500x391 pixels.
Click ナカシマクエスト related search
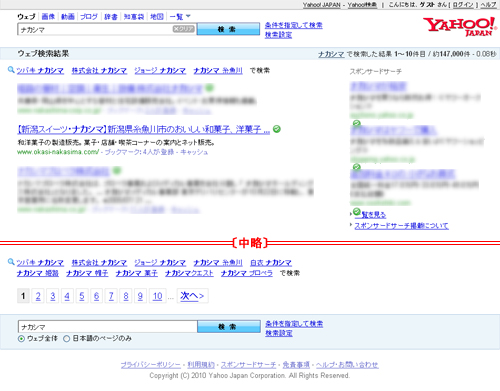point(189,273)
